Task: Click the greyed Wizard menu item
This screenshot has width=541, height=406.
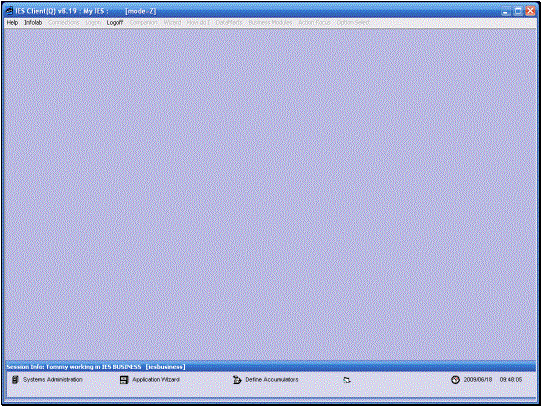Action: [x=172, y=22]
